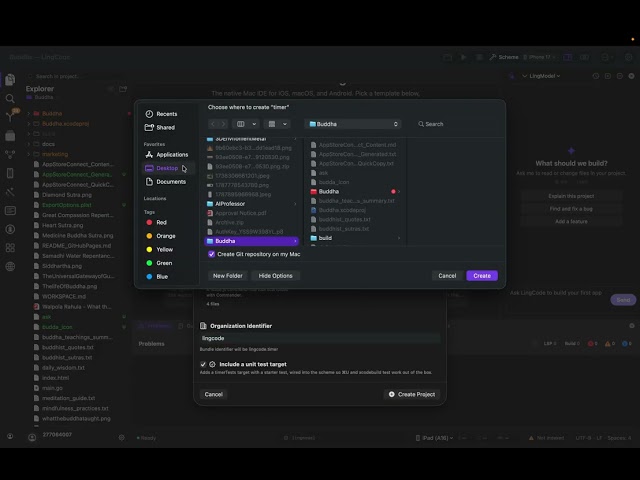Open the iPad (A16) device dropdown

click(434, 438)
